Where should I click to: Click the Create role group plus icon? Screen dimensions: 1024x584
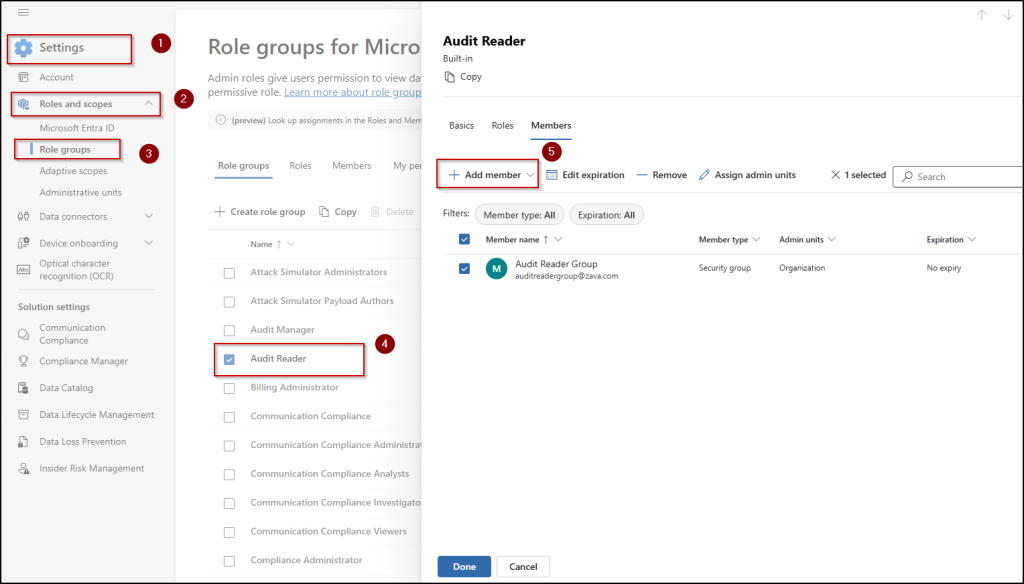(220, 212)
